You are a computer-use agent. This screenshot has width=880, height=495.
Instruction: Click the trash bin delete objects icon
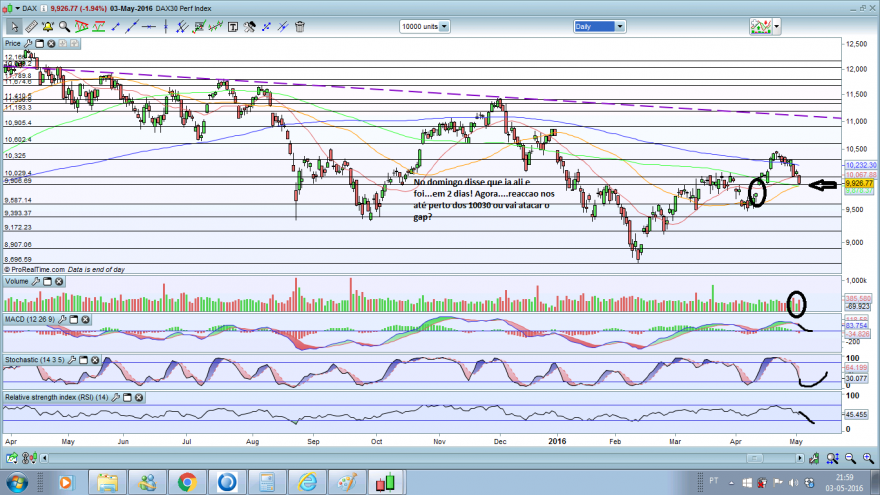300,26
